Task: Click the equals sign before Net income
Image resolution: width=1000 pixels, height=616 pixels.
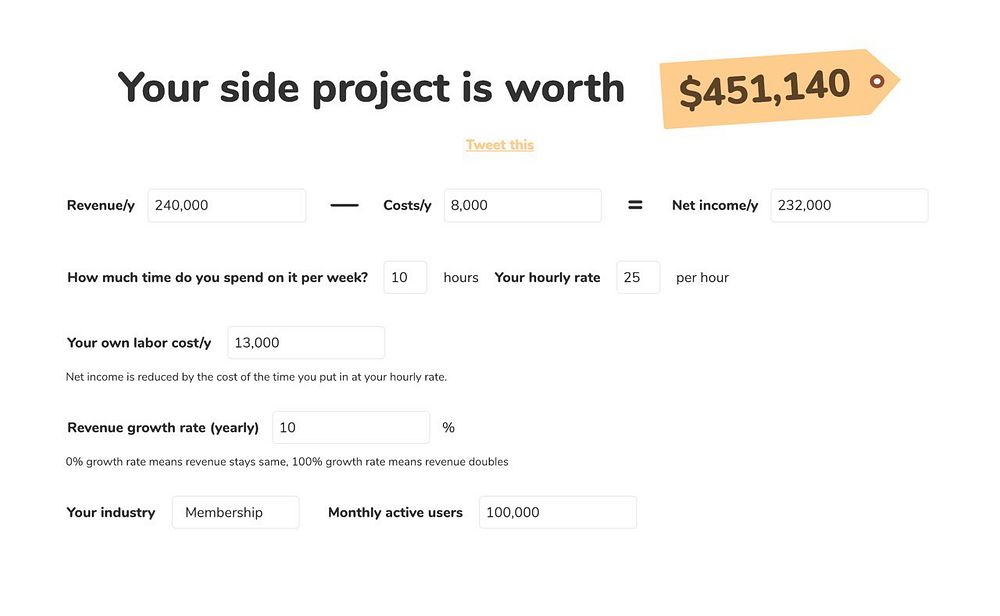Action: click(635, 206)
